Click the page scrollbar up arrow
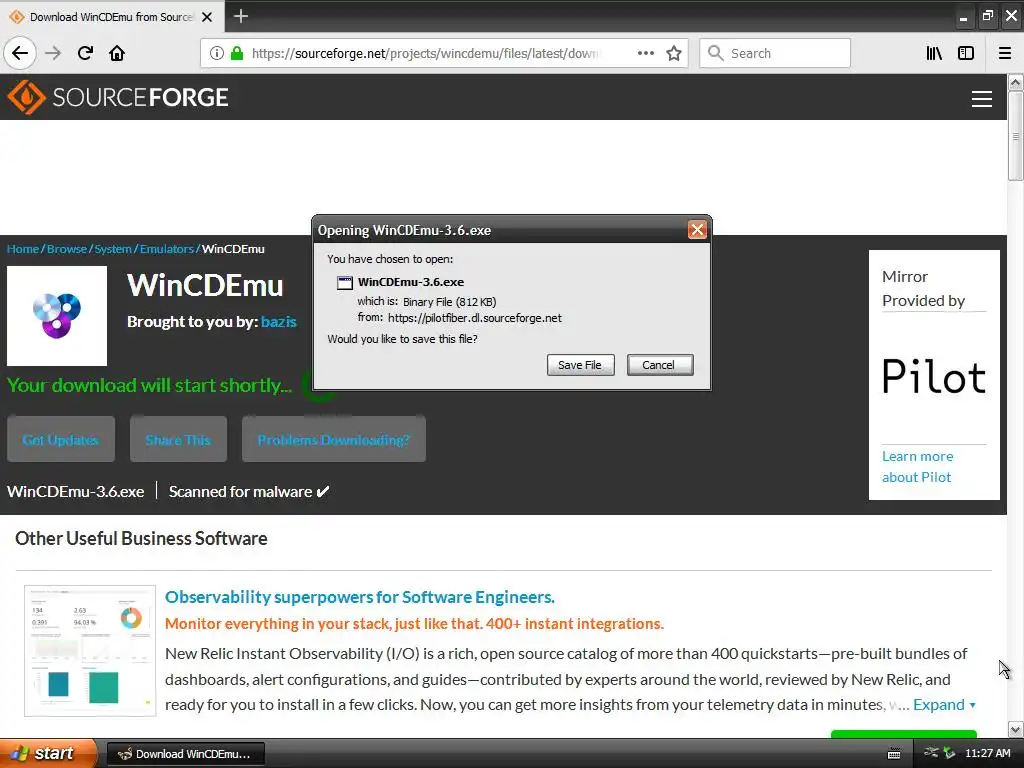1024x768 pixels. (x=1015, y=82)
